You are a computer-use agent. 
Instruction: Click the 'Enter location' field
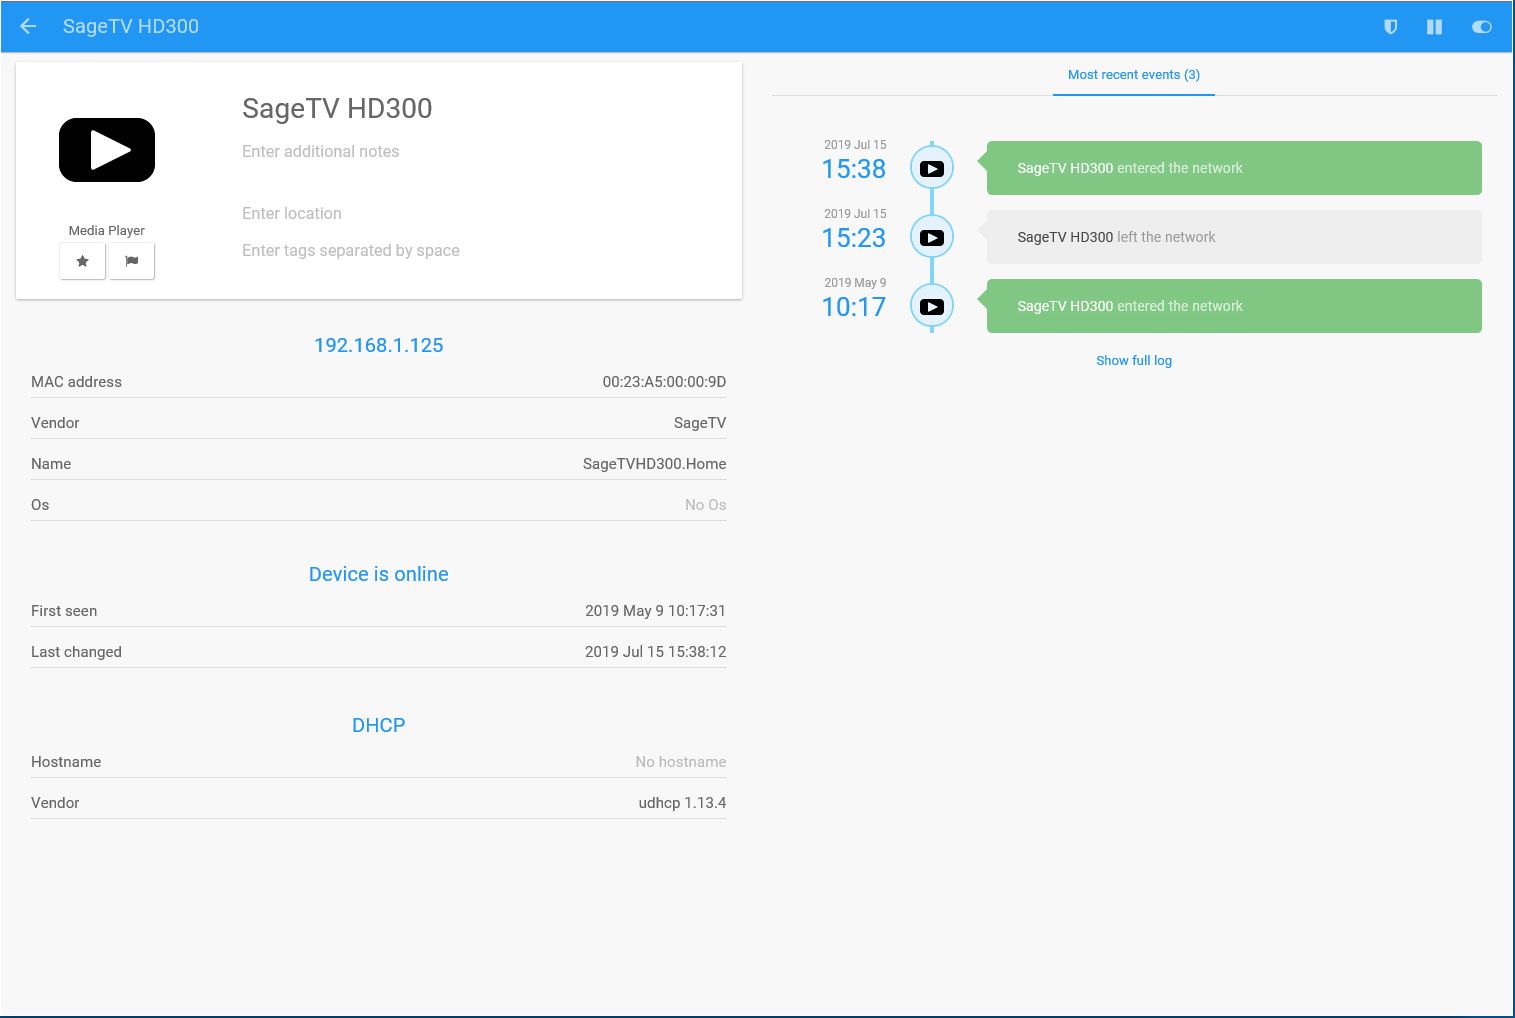pyautogui.click(x=292, y=214)
